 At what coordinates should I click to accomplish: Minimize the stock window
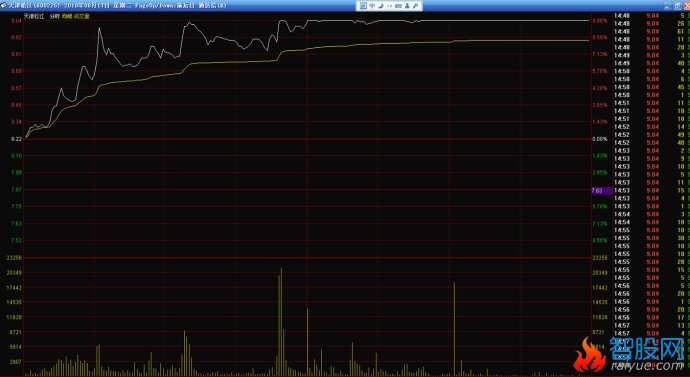tap(667, 6)
